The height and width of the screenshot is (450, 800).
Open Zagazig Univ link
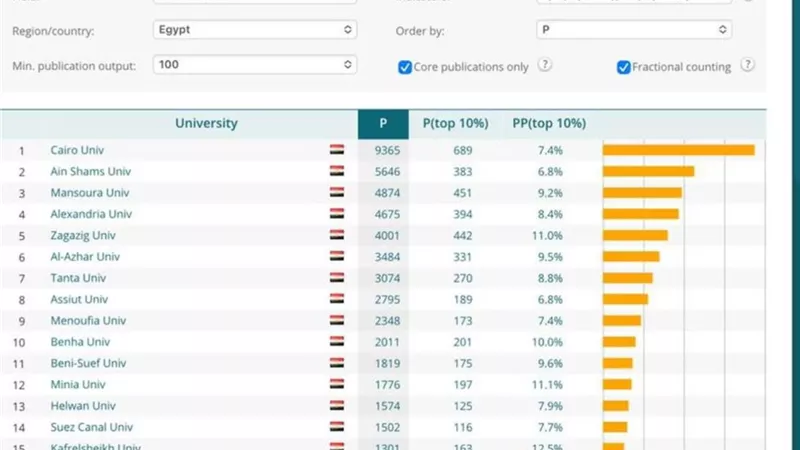[83, 236]
